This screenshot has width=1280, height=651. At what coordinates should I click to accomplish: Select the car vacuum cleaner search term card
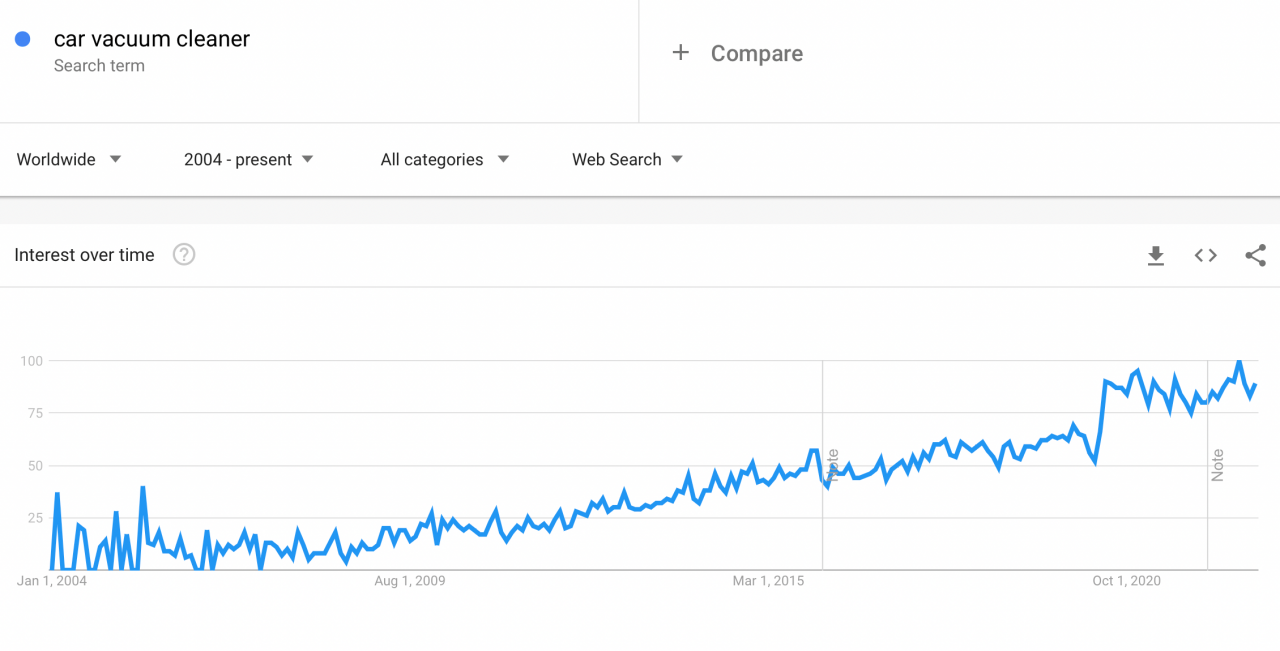(x=152, y=38)
